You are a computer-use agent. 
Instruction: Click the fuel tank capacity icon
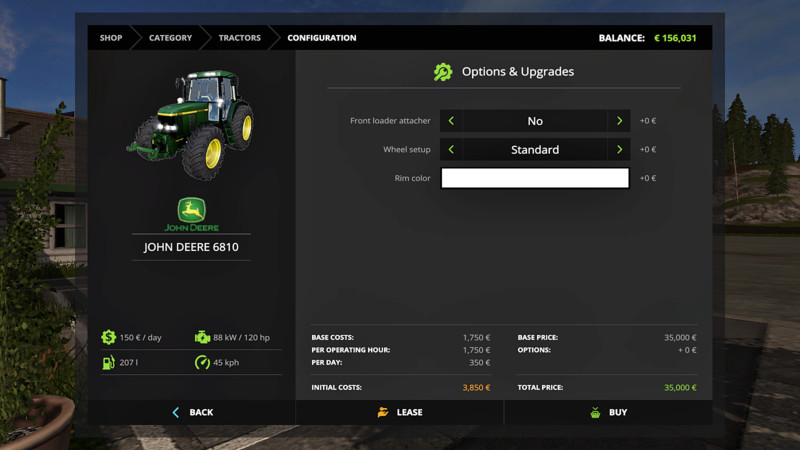108,362
